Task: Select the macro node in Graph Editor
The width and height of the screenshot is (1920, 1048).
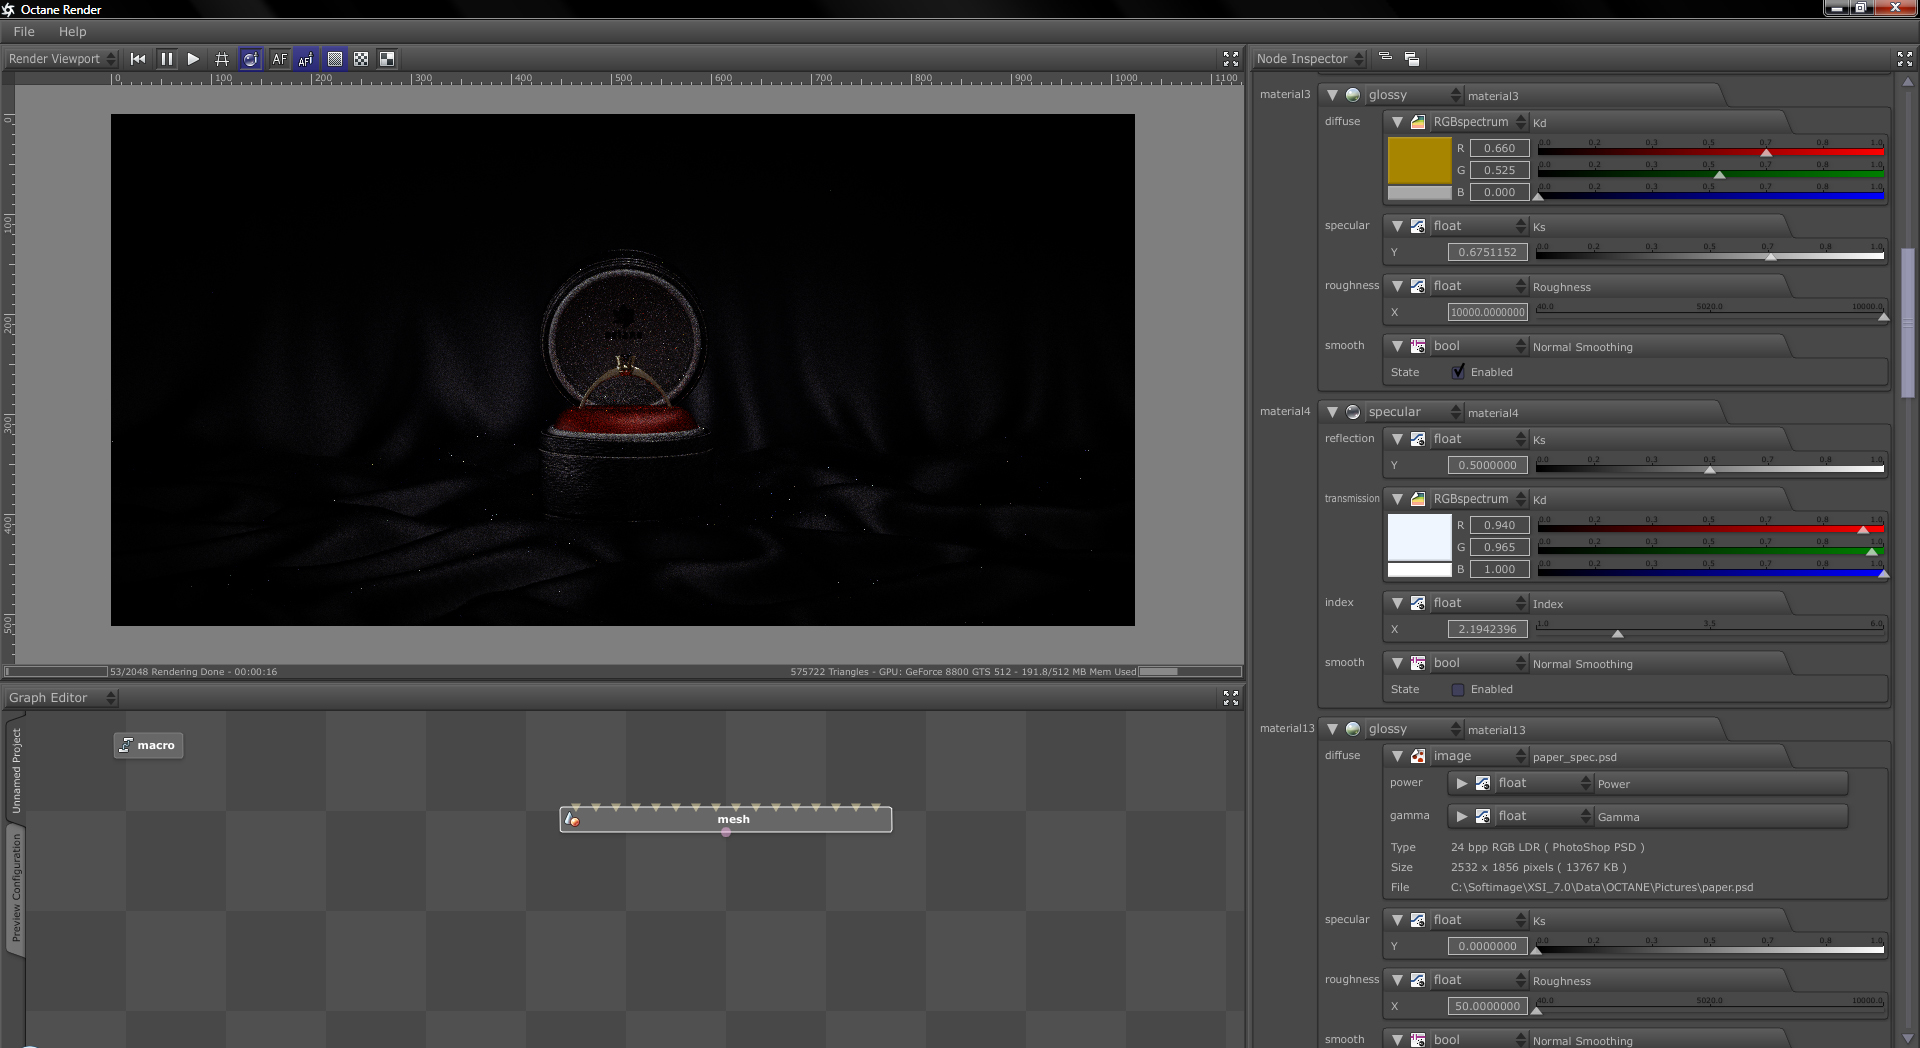Action: tap(148, 745)
